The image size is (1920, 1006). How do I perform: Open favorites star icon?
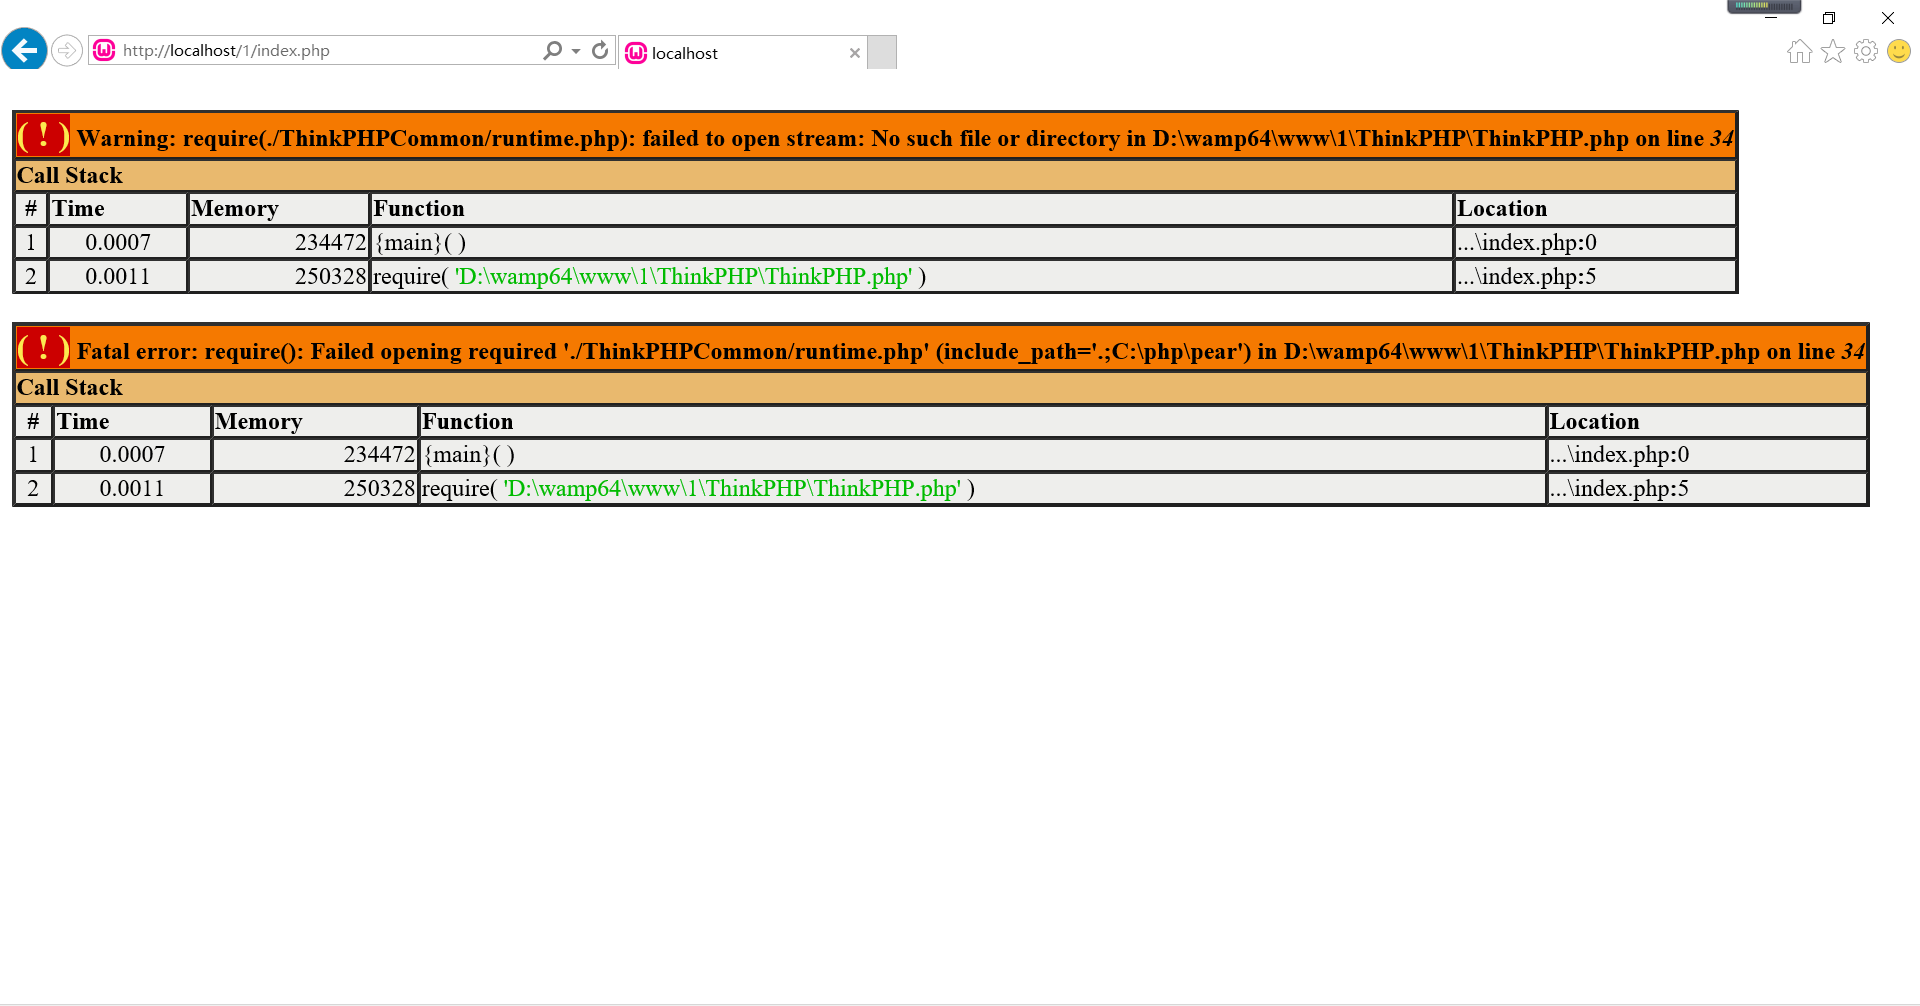click(1832, 51)
